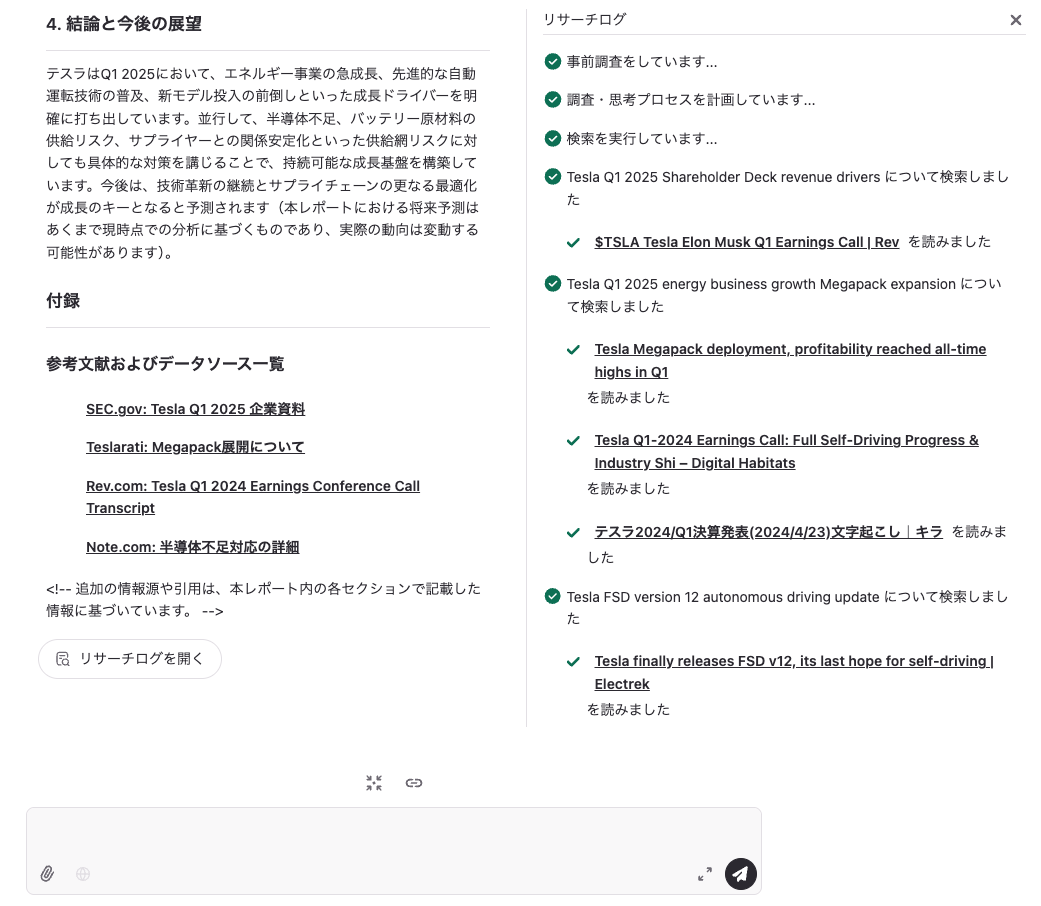
Task: Click the 付録 heading
Action: [x=63, y=301]
